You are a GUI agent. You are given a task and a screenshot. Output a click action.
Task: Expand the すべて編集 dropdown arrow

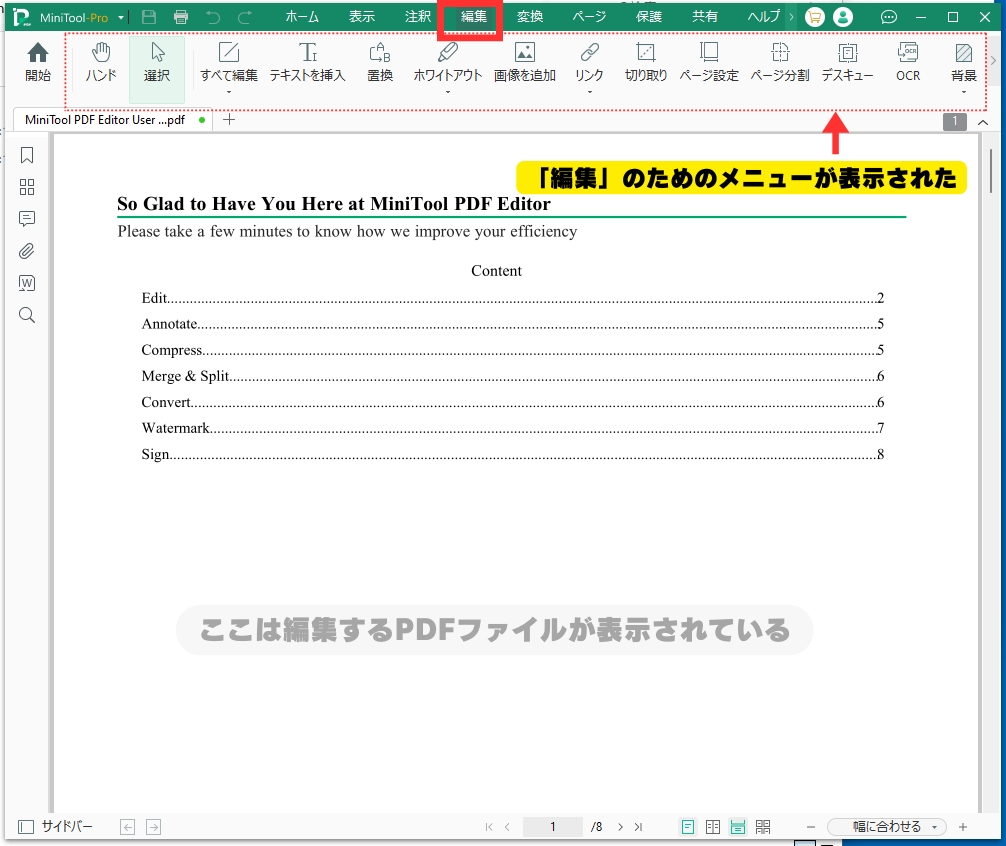pos(228,92)
